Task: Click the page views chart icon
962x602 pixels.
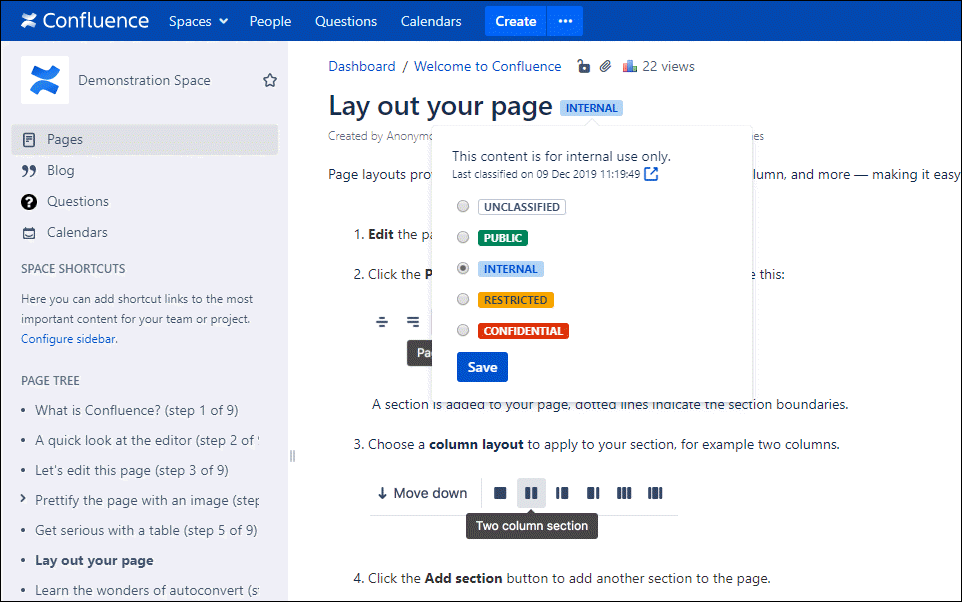Action: [629, 67]
